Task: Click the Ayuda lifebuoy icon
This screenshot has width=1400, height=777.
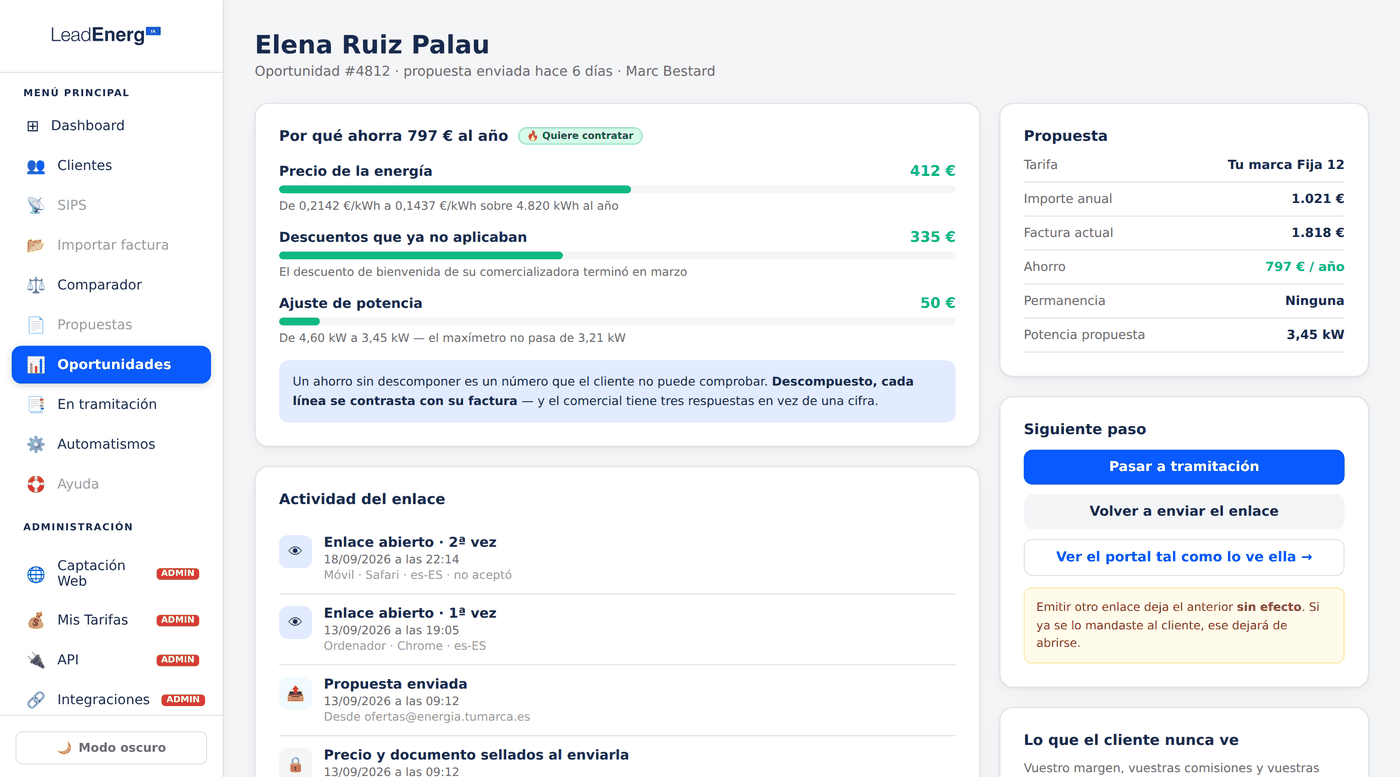Action: [36, 484]
